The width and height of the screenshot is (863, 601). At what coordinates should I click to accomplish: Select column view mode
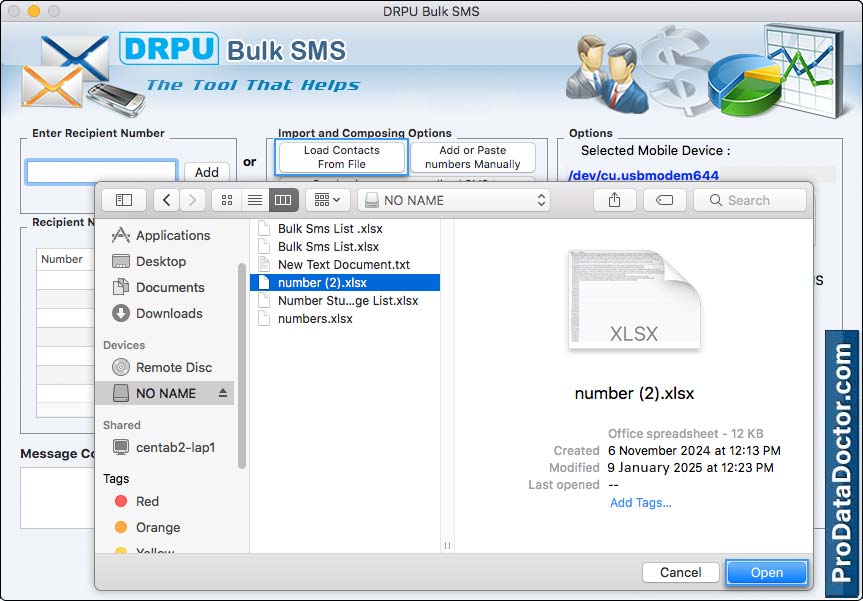[283, 200]
